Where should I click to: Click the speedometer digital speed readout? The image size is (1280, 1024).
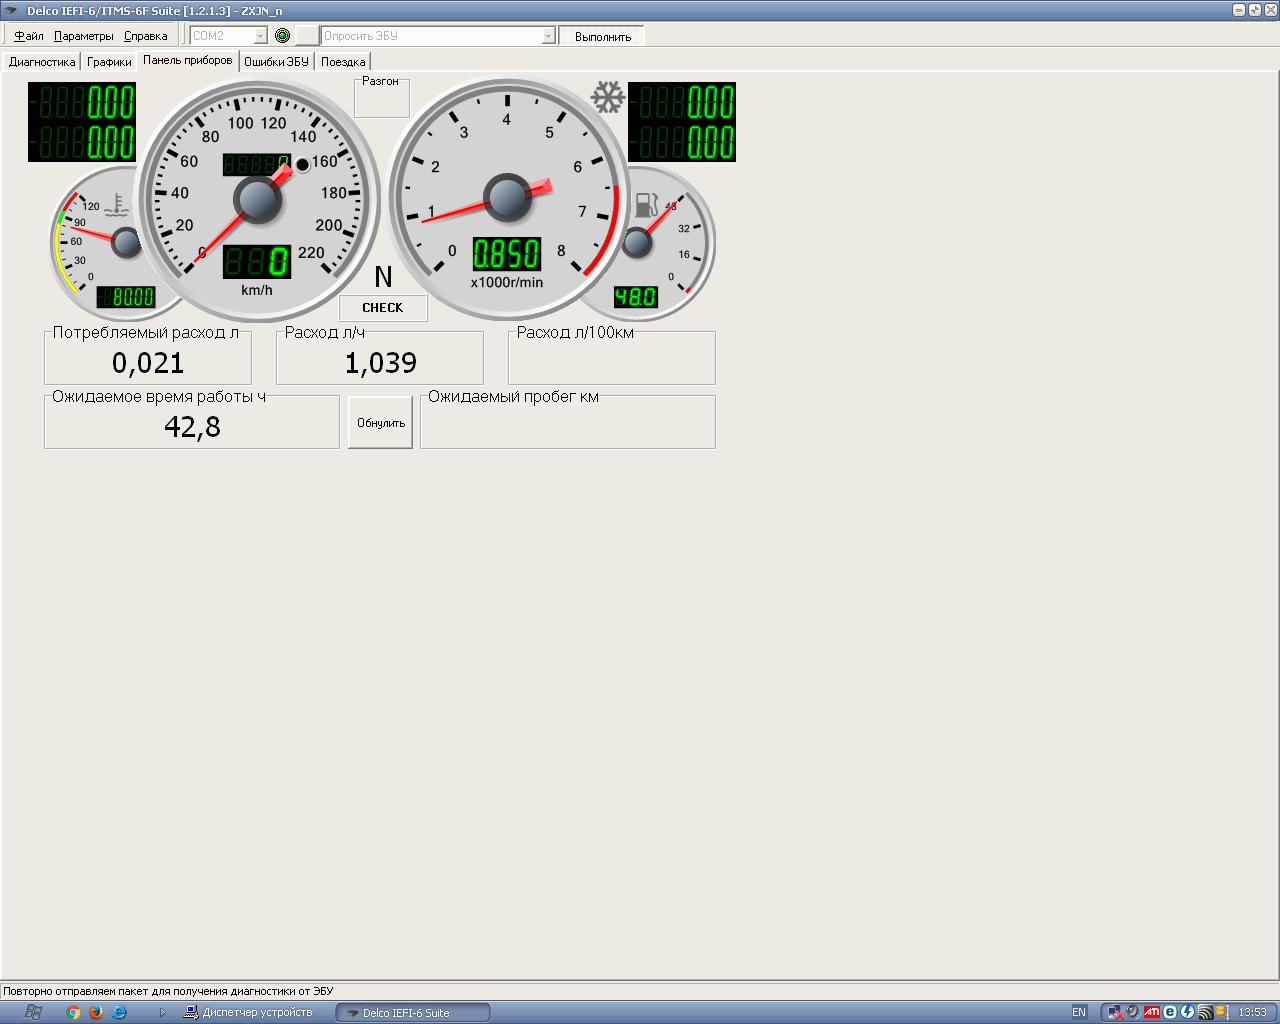257,262
